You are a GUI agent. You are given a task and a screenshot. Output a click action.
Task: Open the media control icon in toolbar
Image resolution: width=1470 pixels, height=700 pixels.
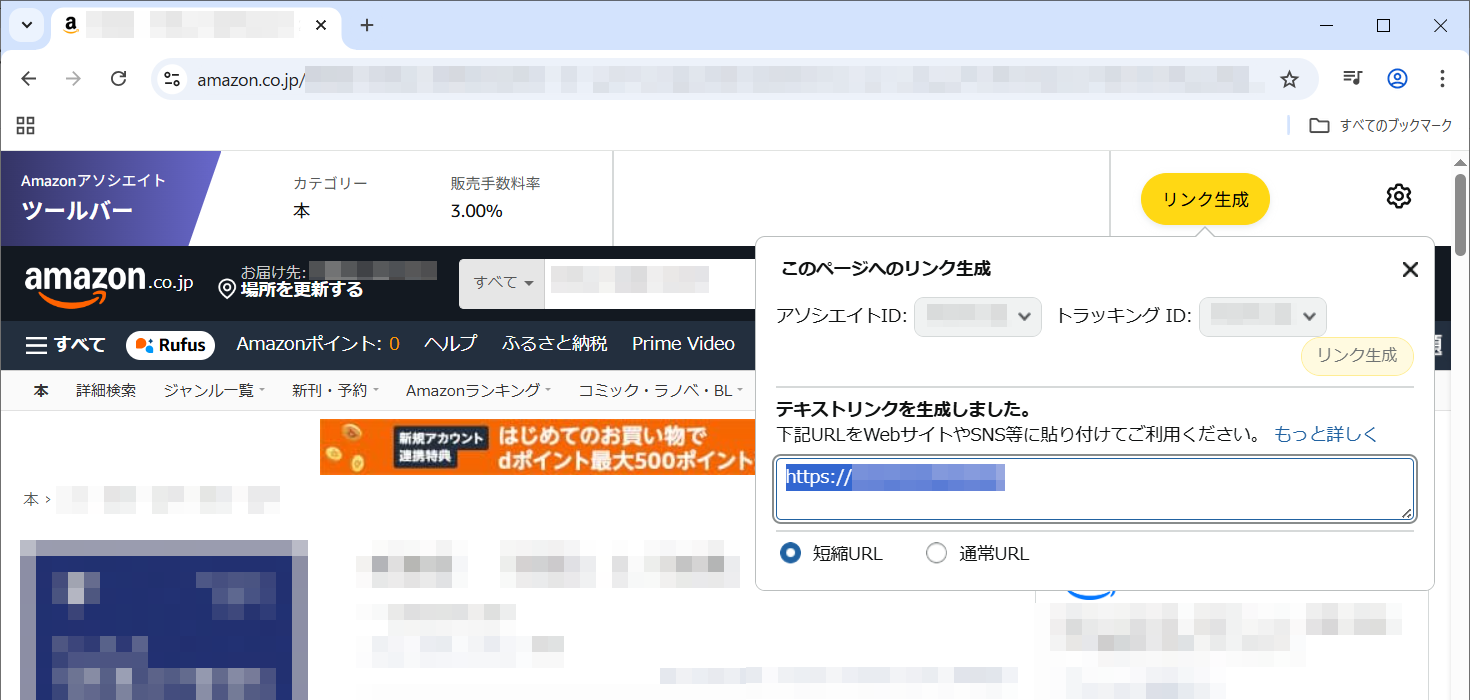point(1352,79)
